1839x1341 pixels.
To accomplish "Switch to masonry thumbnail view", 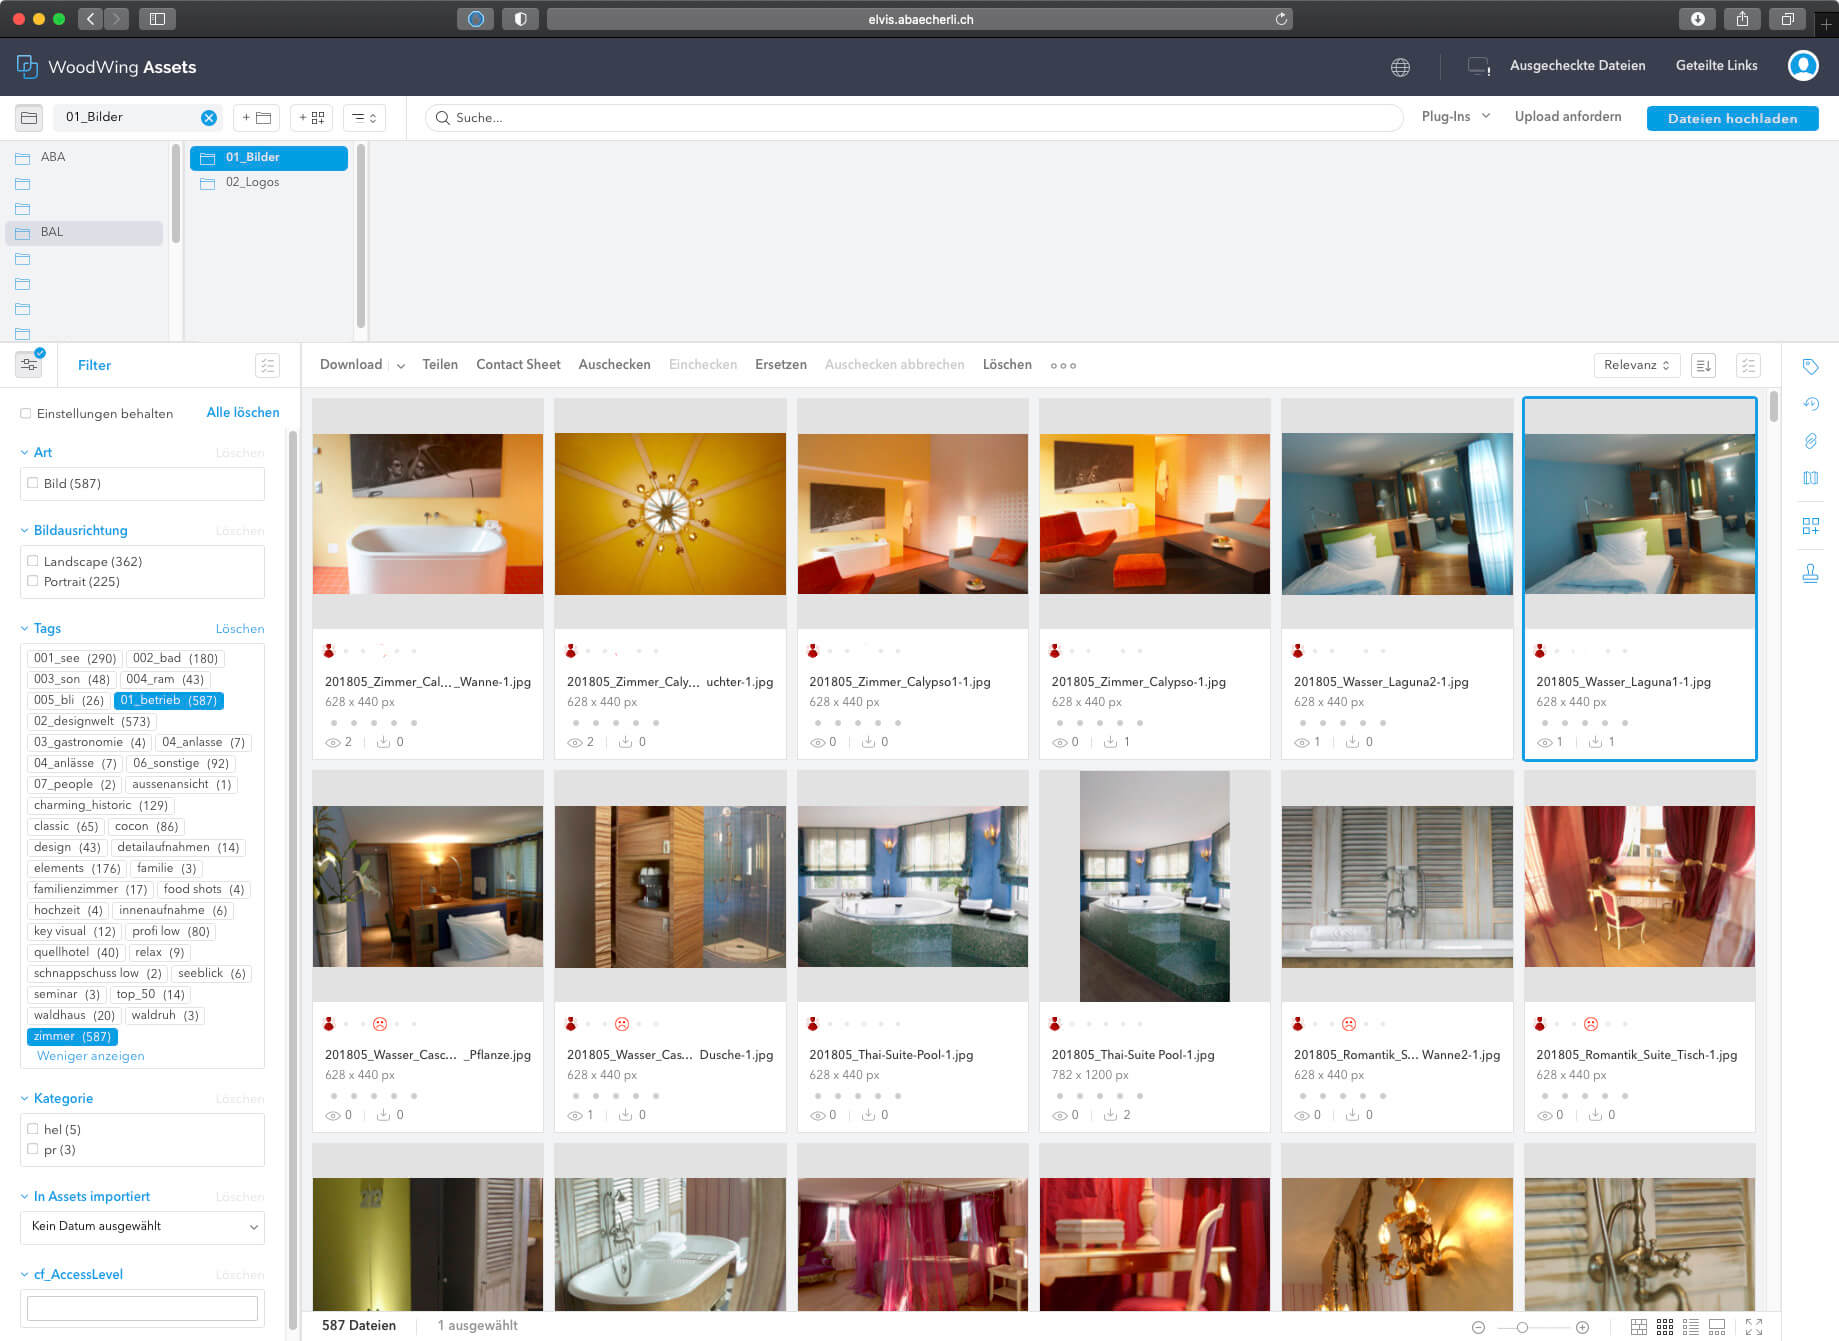I will 1639,1327.
